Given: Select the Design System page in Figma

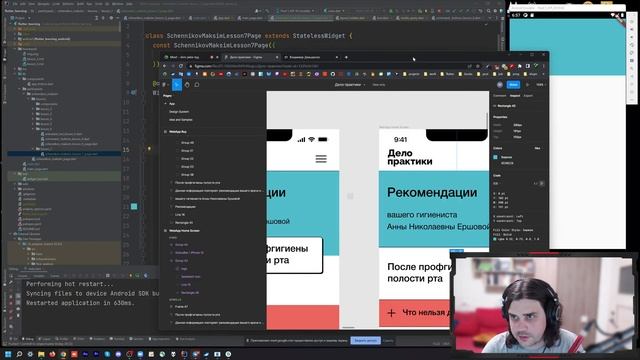Looking at the screenshot, I should [x=179, y=111].
